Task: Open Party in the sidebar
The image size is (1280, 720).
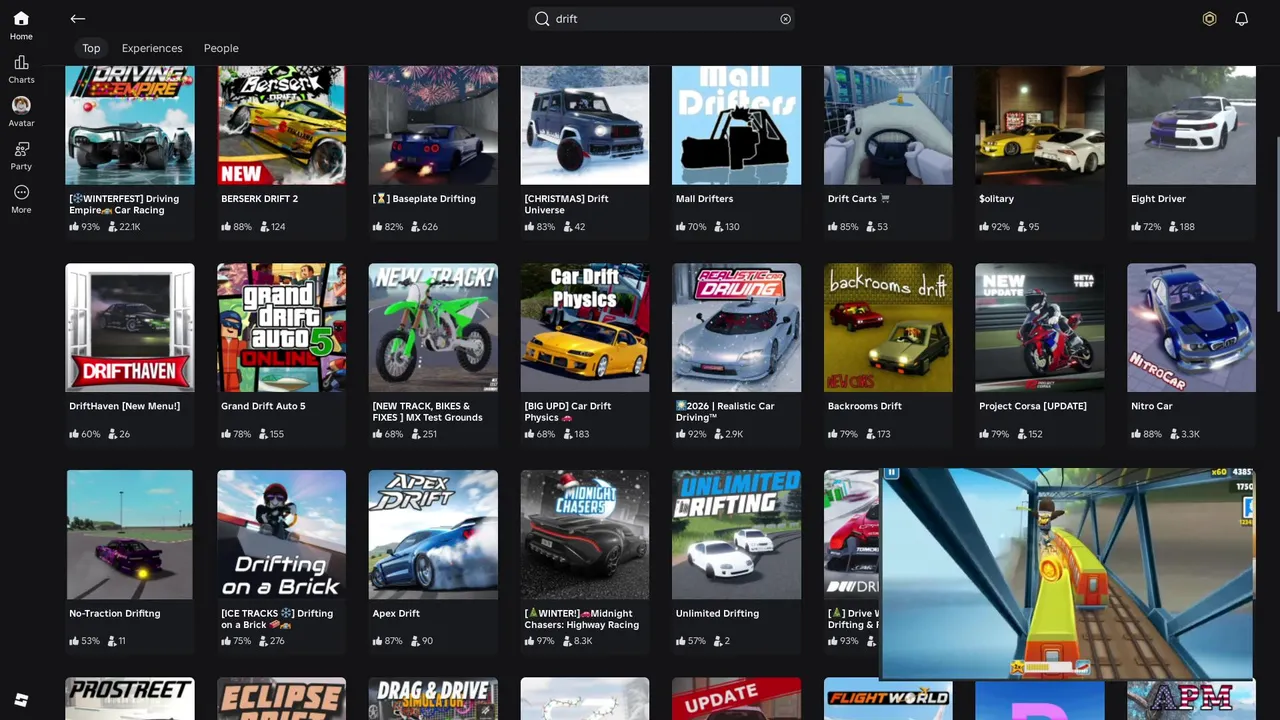Action: point(21,155)
